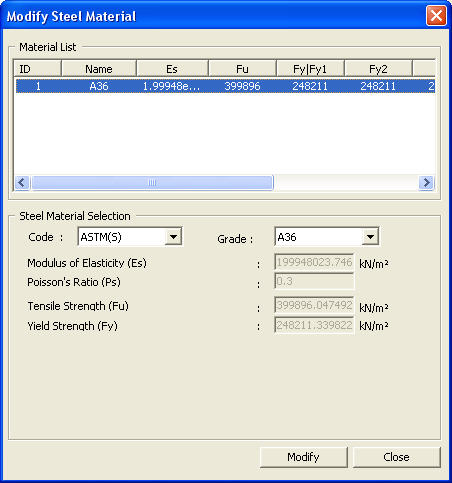
Task: Click the Modify button
Action: click(x=303, y=457)
